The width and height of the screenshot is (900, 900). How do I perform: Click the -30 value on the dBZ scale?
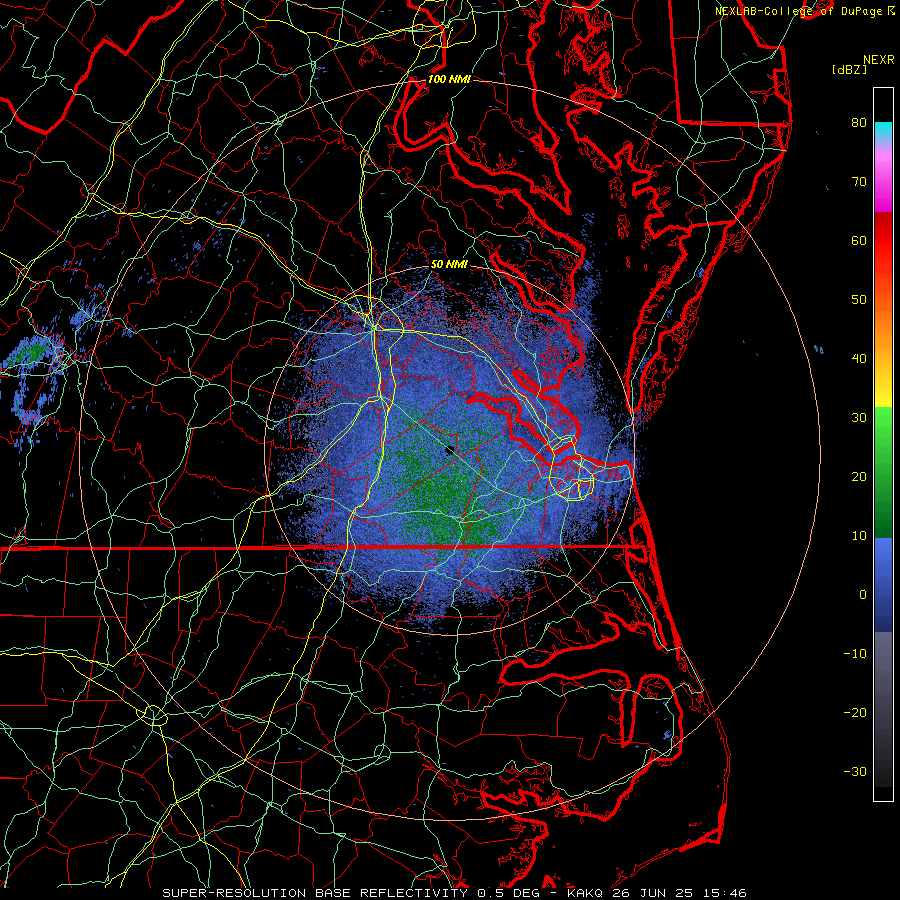tap(855, 772)
